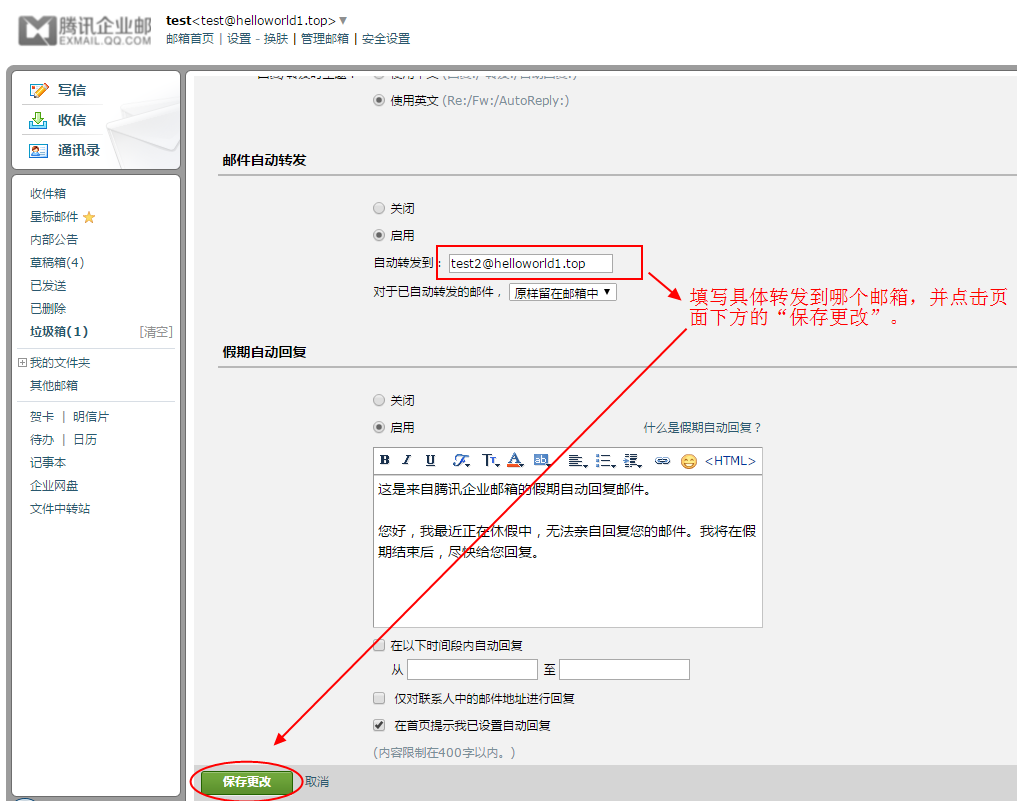This screenshot has height=801, width=1017.
Task: Select 关闭 radio under mail auto-forwarding
Action: (379, 209)
